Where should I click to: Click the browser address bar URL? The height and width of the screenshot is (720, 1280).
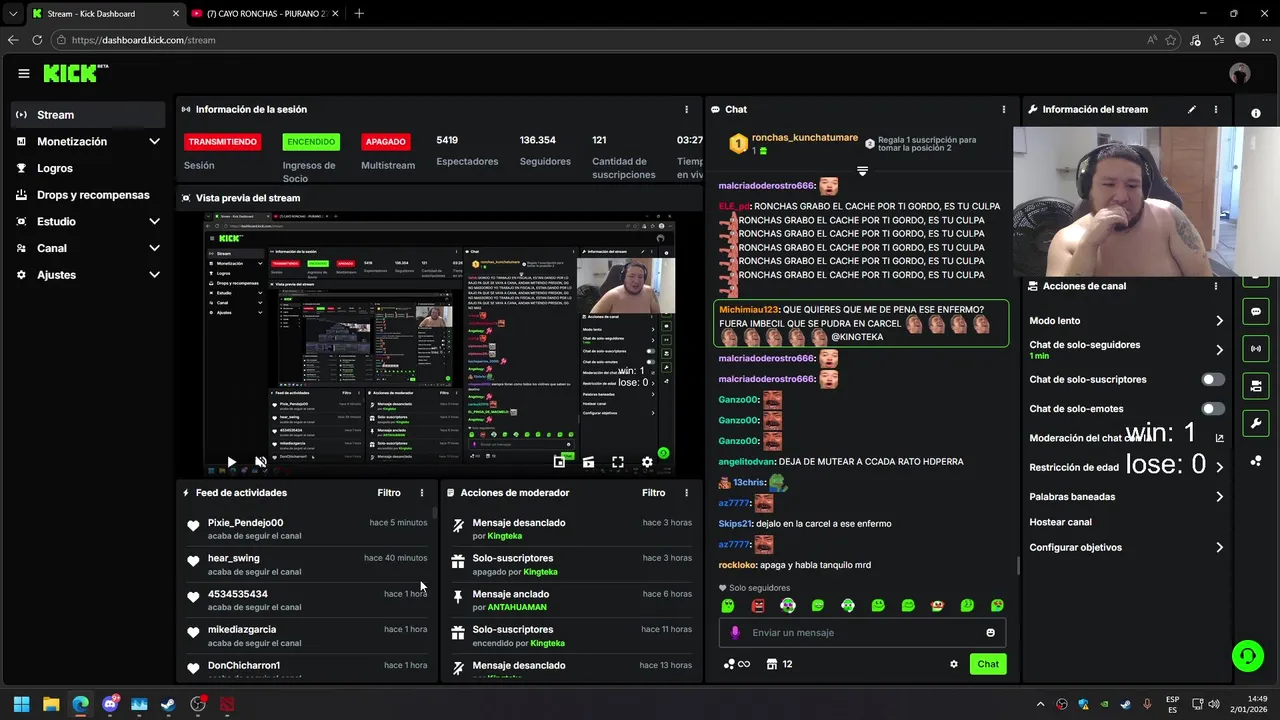144,40
